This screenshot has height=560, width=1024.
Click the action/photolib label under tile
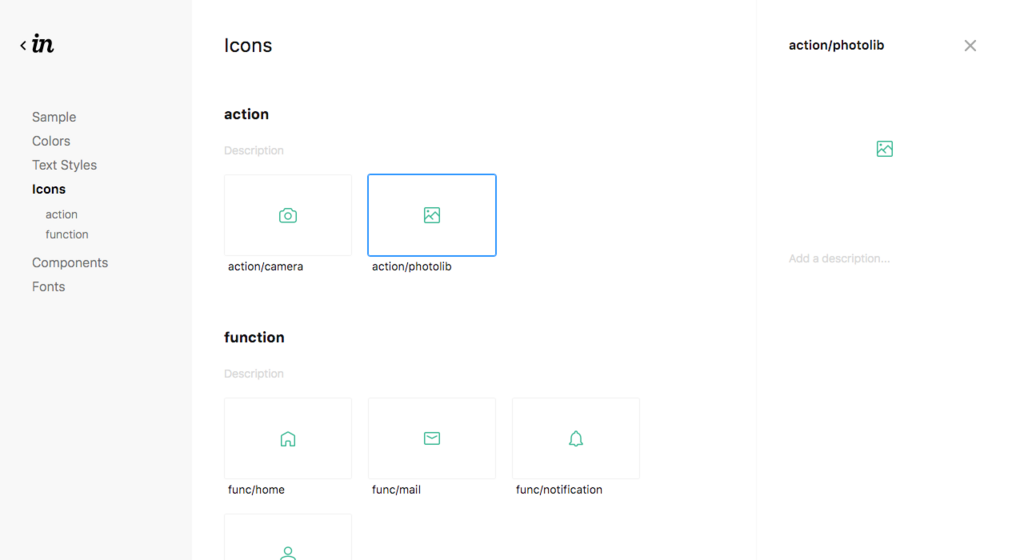point(411,266)
